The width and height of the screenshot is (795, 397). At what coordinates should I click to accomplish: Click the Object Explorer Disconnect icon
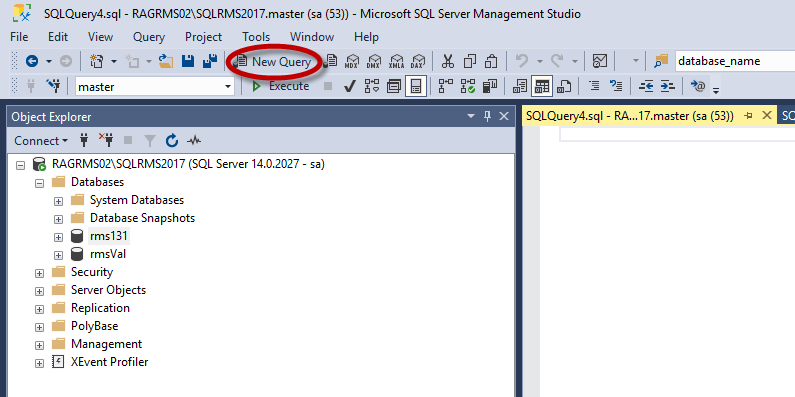coord(106,140)
